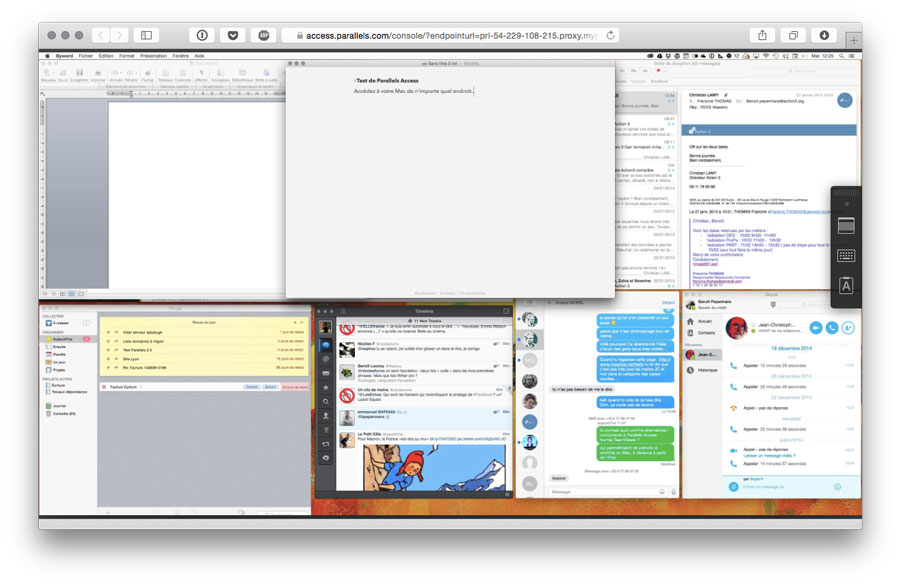Click the Enregistrer save icon in Word
This screenshot has width=900, height=584.
point(79,74)
